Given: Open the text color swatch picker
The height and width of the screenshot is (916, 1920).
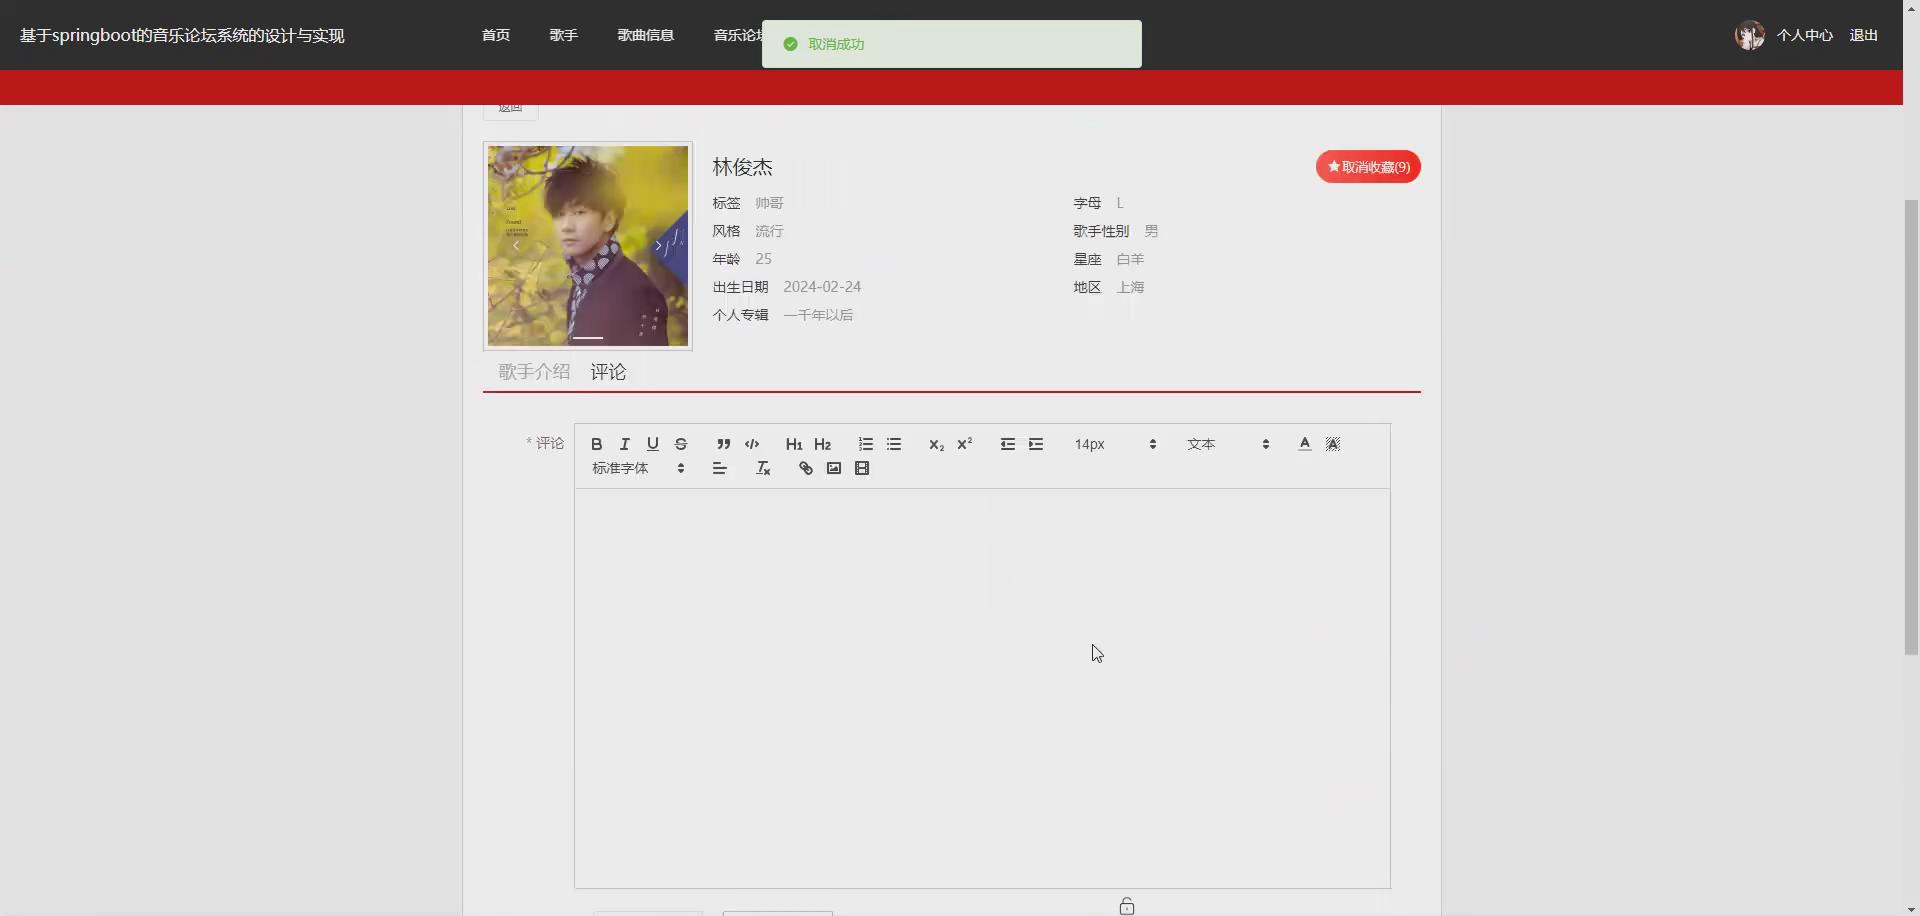Looking at the screenshot, I should [x=1304, y=444].
